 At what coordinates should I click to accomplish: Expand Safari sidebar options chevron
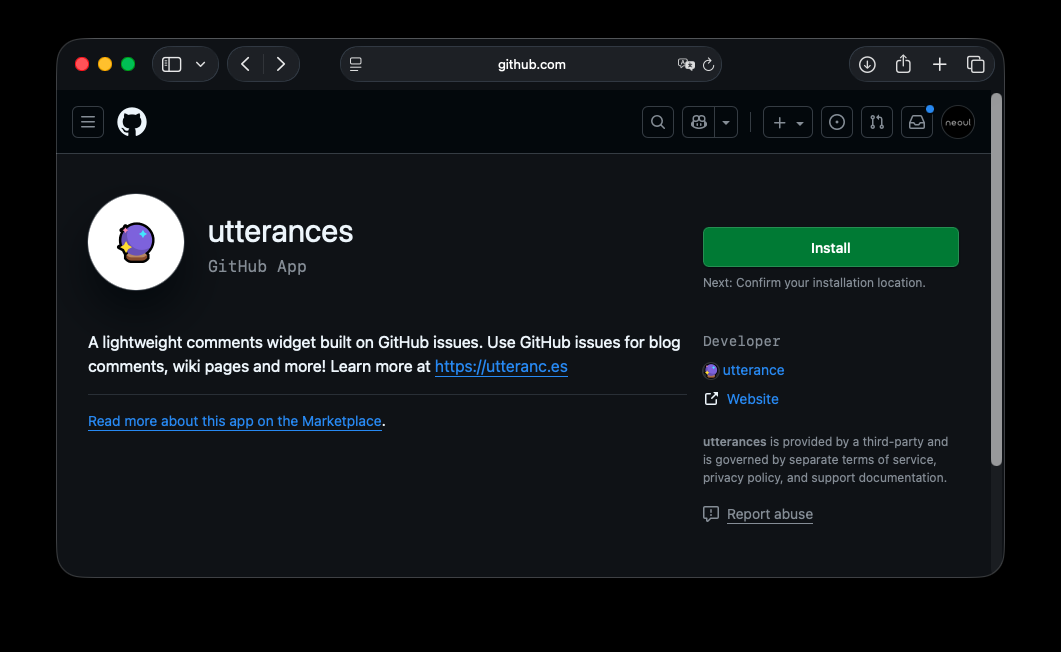pos(201,64)
